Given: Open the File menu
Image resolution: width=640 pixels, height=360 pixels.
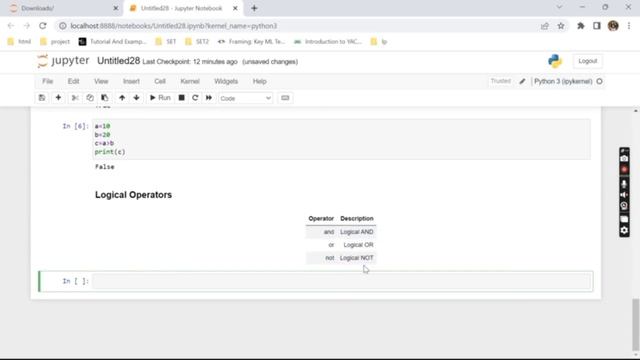Looking at the screenshot, I should click(x=48, y=81).
